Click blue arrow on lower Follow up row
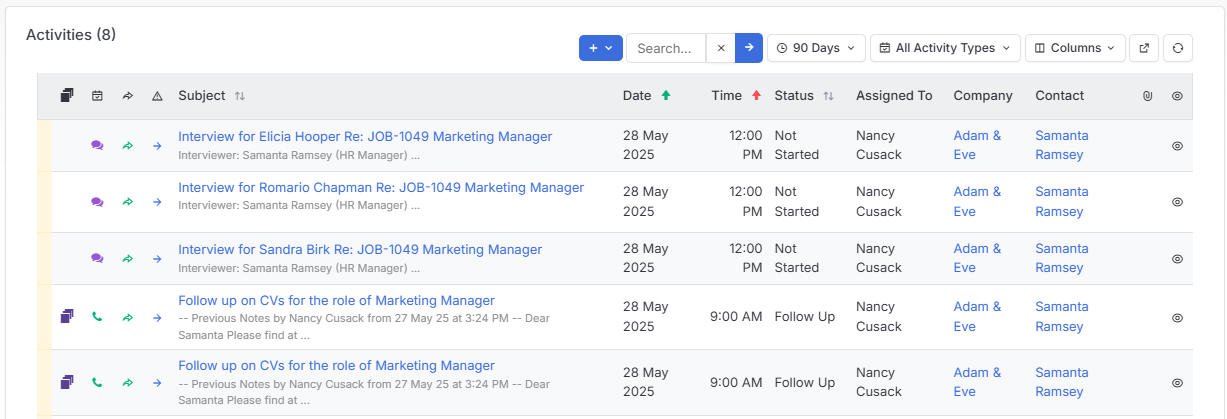The height and width of the screenshot is (419, 1227). [x=157, y=382]
